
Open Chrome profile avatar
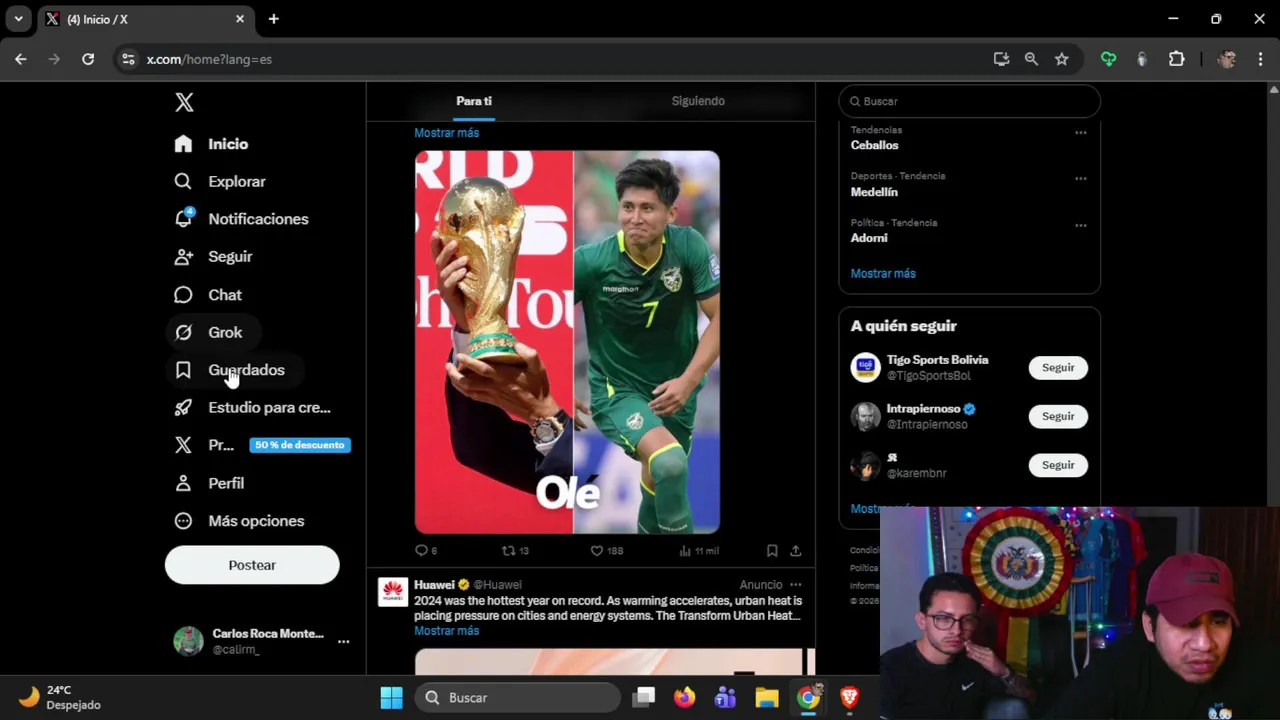point(1226,59)
